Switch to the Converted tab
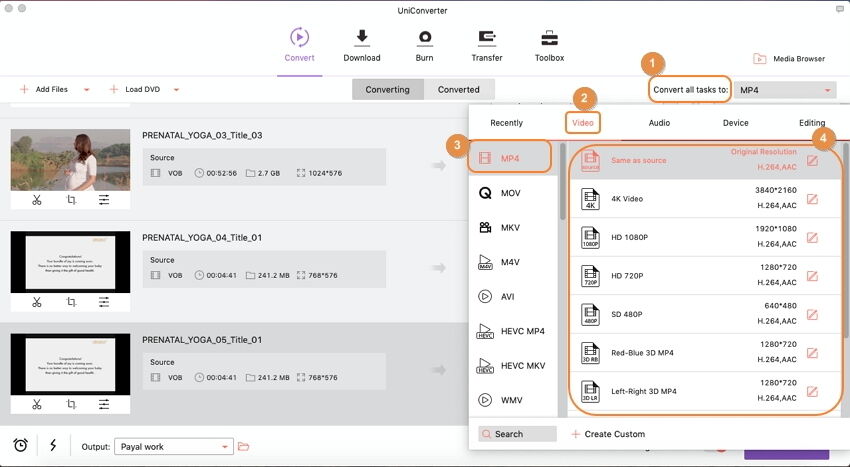 459,89
